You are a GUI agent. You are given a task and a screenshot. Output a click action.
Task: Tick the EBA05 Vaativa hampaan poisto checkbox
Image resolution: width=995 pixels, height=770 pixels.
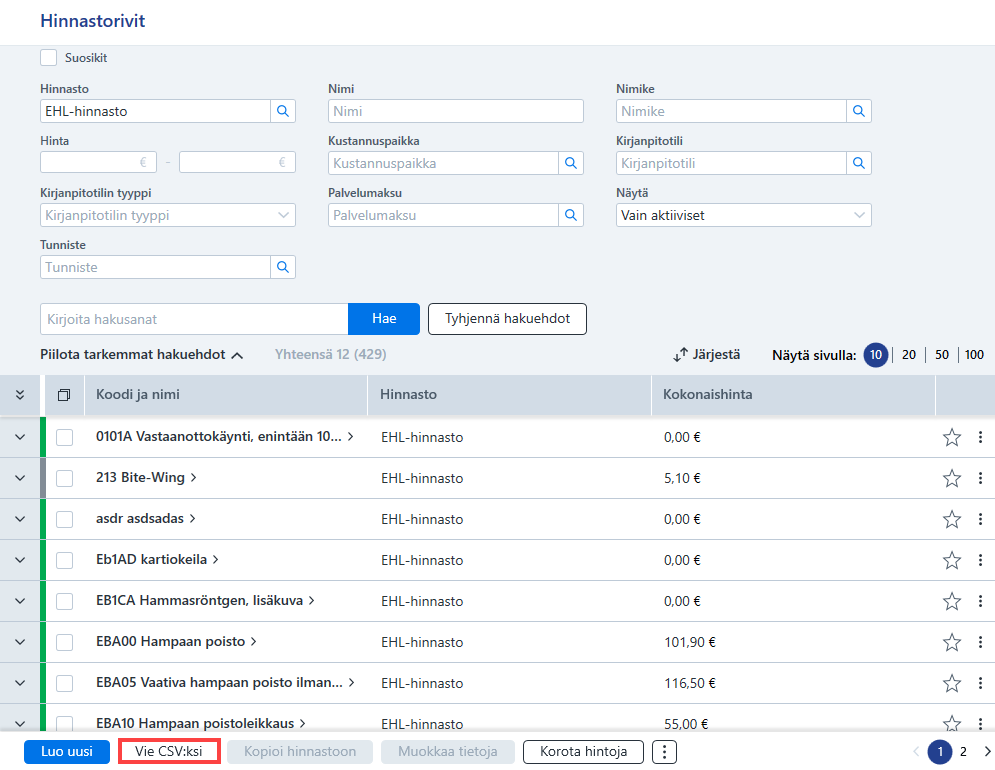64,683
